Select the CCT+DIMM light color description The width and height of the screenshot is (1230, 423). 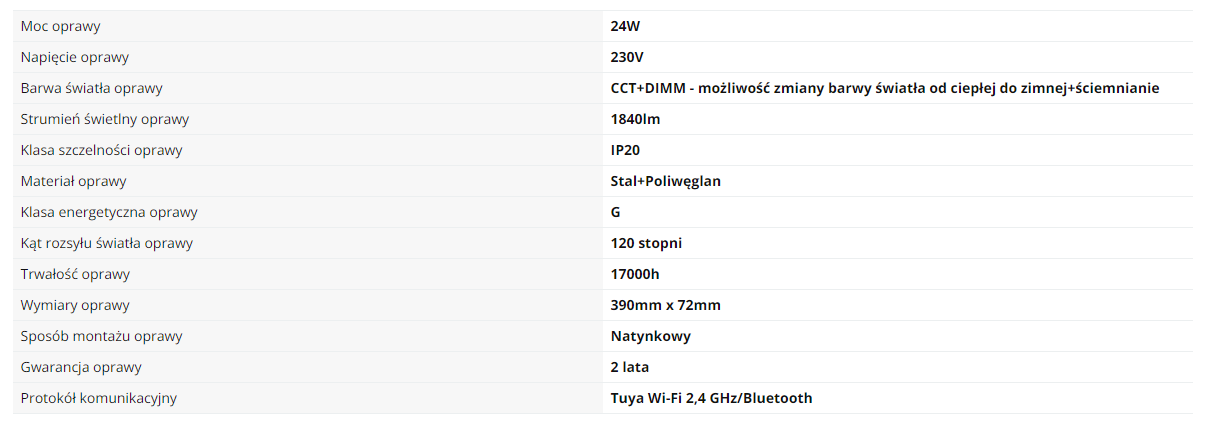click(x=885, y=88)
